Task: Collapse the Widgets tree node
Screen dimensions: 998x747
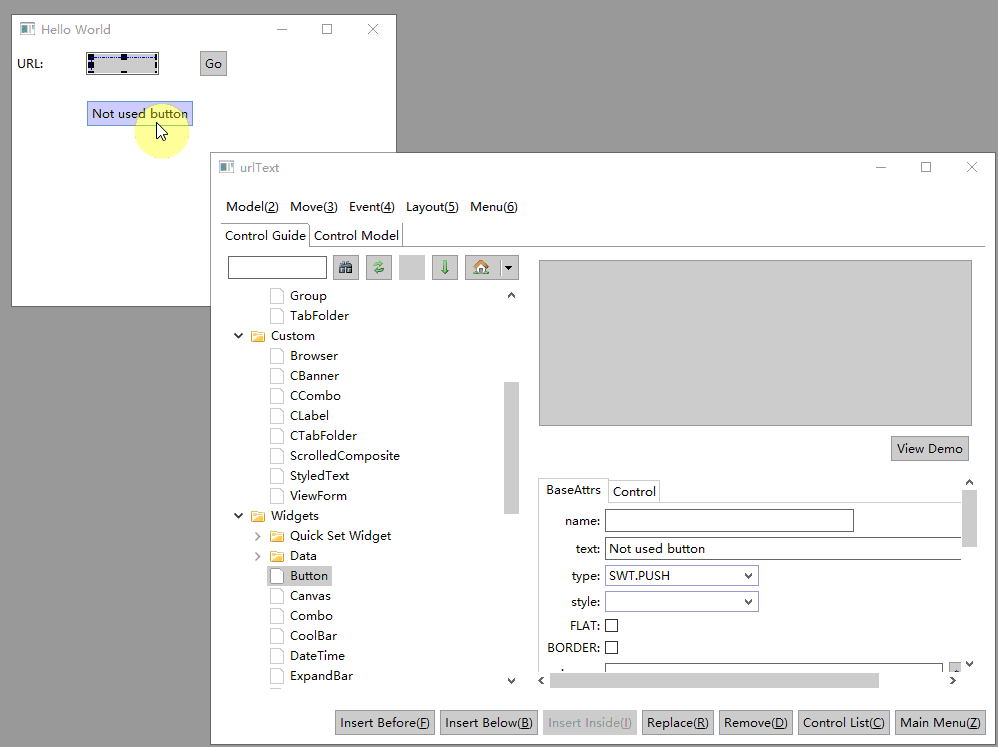Action: click(238, 516)
